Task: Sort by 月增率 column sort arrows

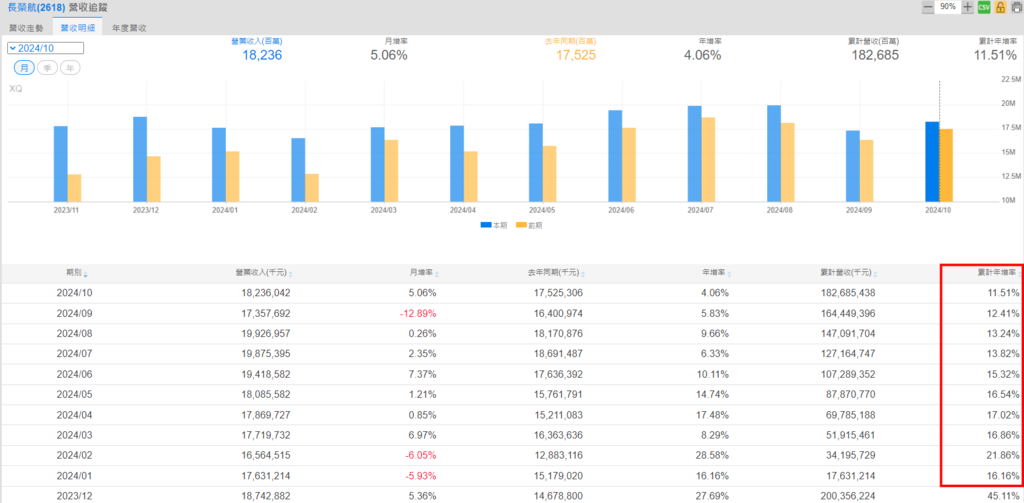Action: pos(437,274)
